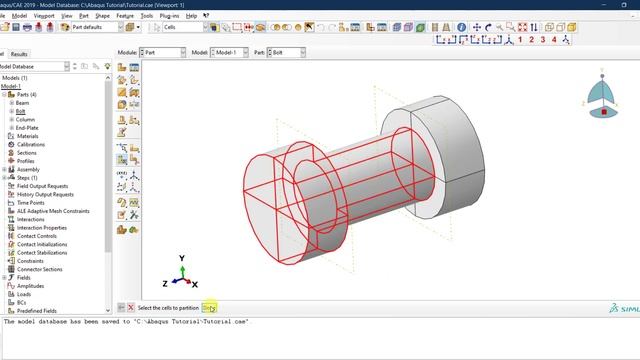Click red X to cancel procedure

131,307
